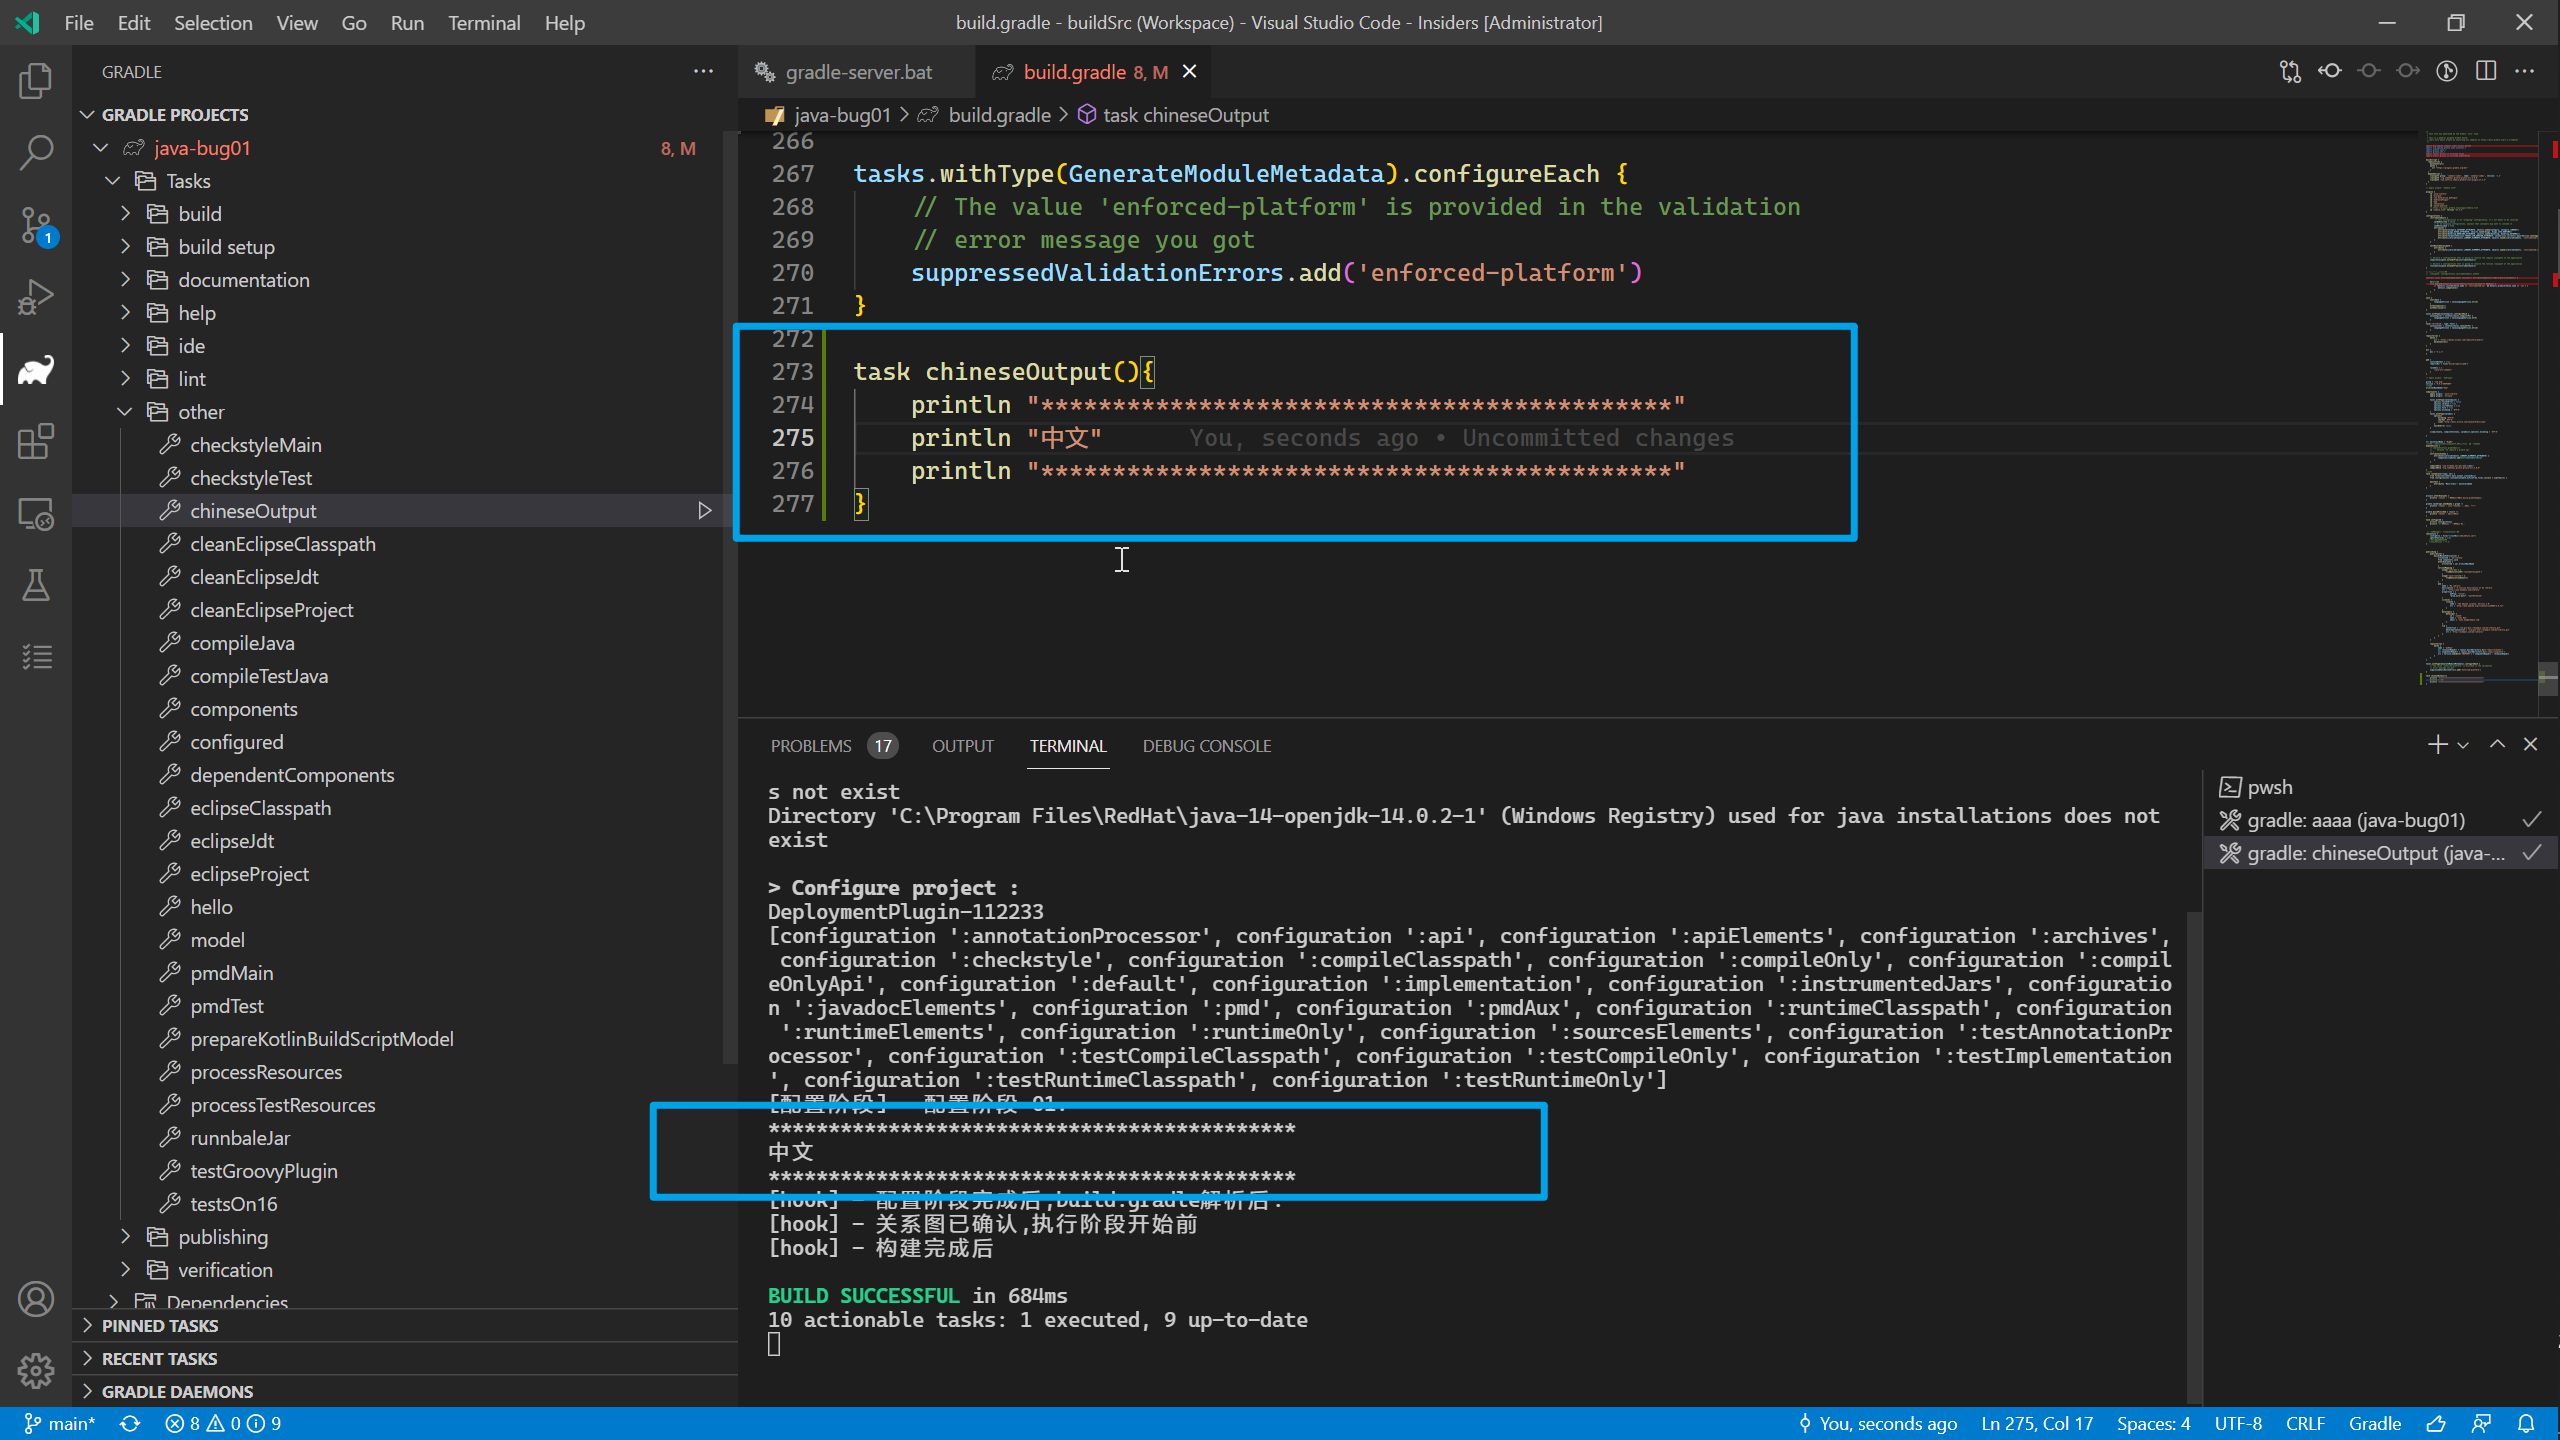Select the gradle: aaaa terminal entry
Viewport: 2560px width, 1440px height.
tap(2355, 820)
